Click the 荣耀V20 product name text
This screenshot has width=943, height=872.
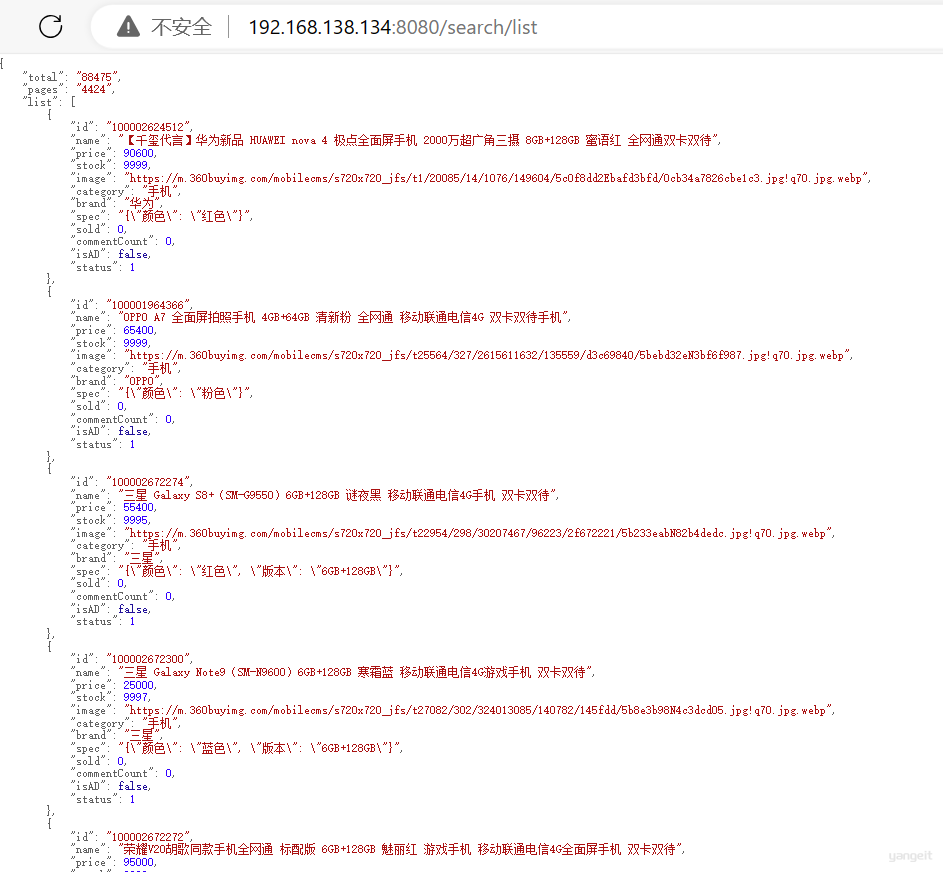pos(400,849)
